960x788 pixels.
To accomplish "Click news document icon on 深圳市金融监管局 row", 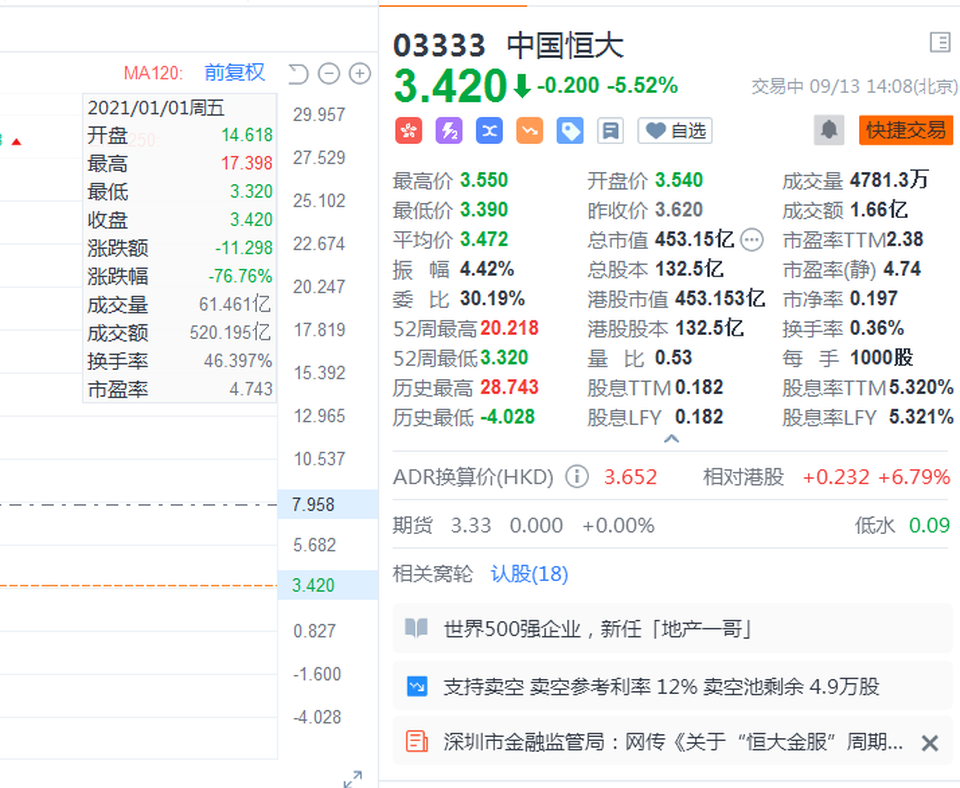I will coord(417,741).
